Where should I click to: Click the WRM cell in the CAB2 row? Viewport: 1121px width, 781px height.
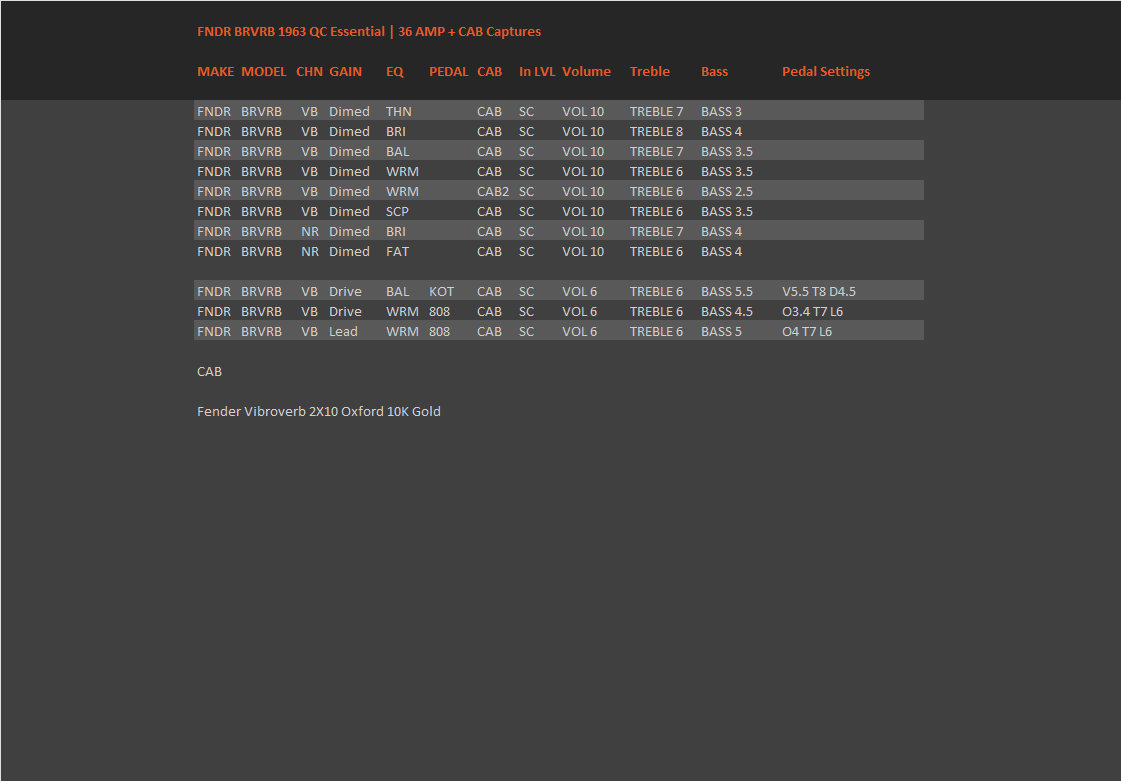403,192
